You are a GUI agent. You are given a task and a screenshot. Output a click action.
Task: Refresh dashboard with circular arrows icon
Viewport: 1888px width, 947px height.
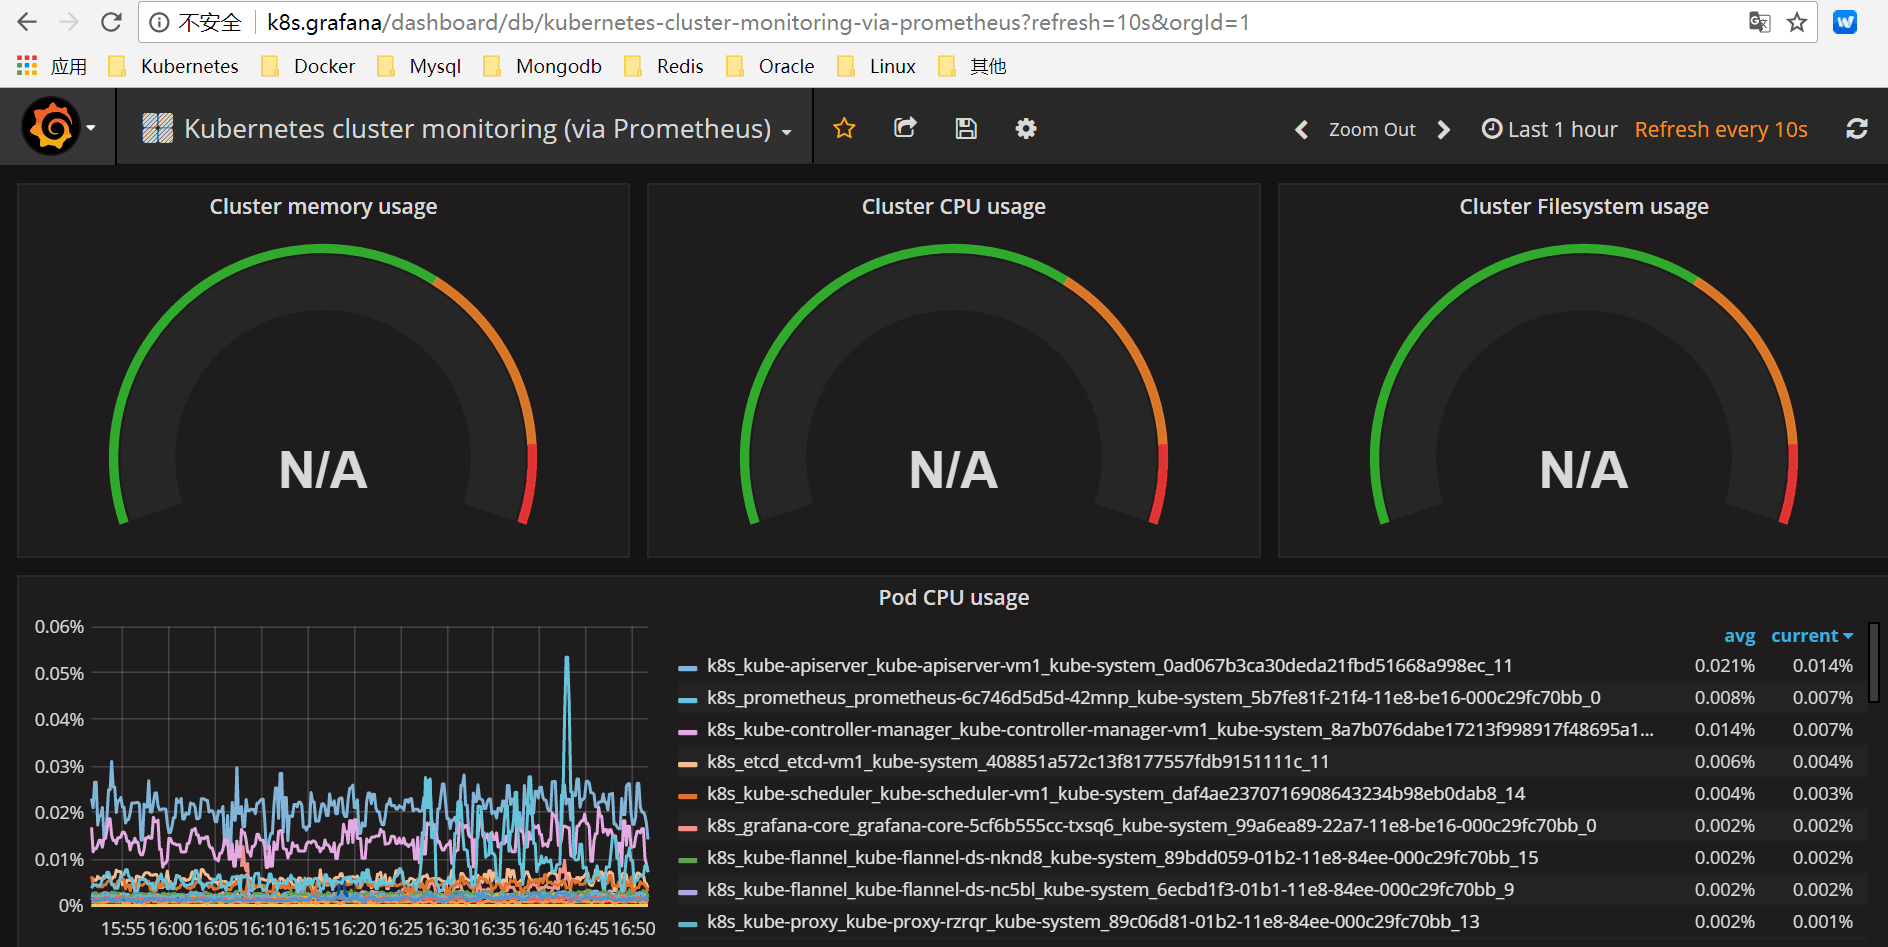point(1857,129)
